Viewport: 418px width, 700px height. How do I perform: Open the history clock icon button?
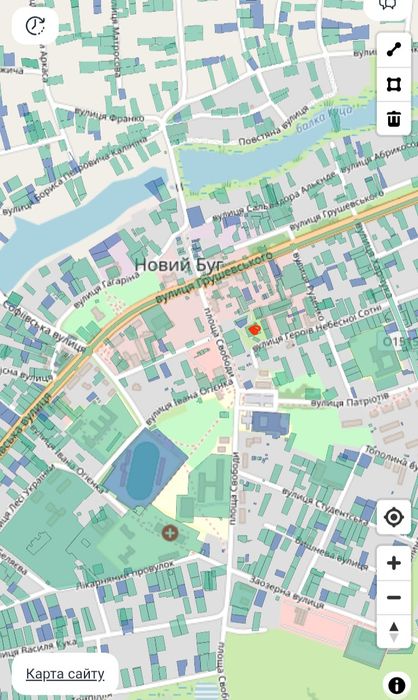35,26
